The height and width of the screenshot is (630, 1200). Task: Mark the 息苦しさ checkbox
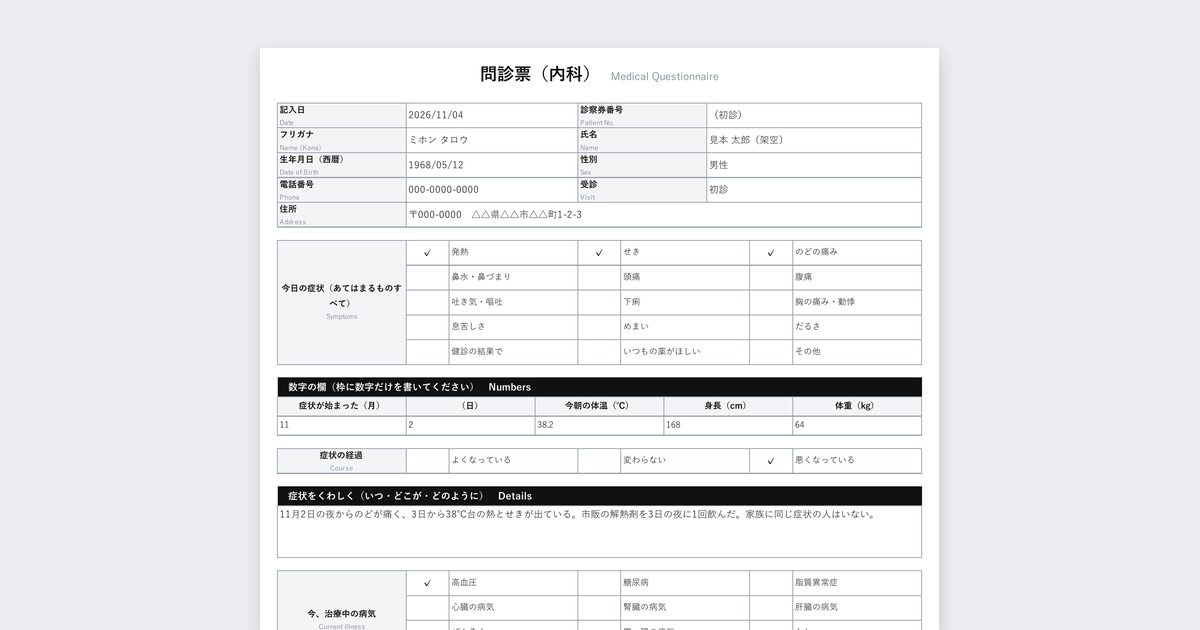point(427,328)
